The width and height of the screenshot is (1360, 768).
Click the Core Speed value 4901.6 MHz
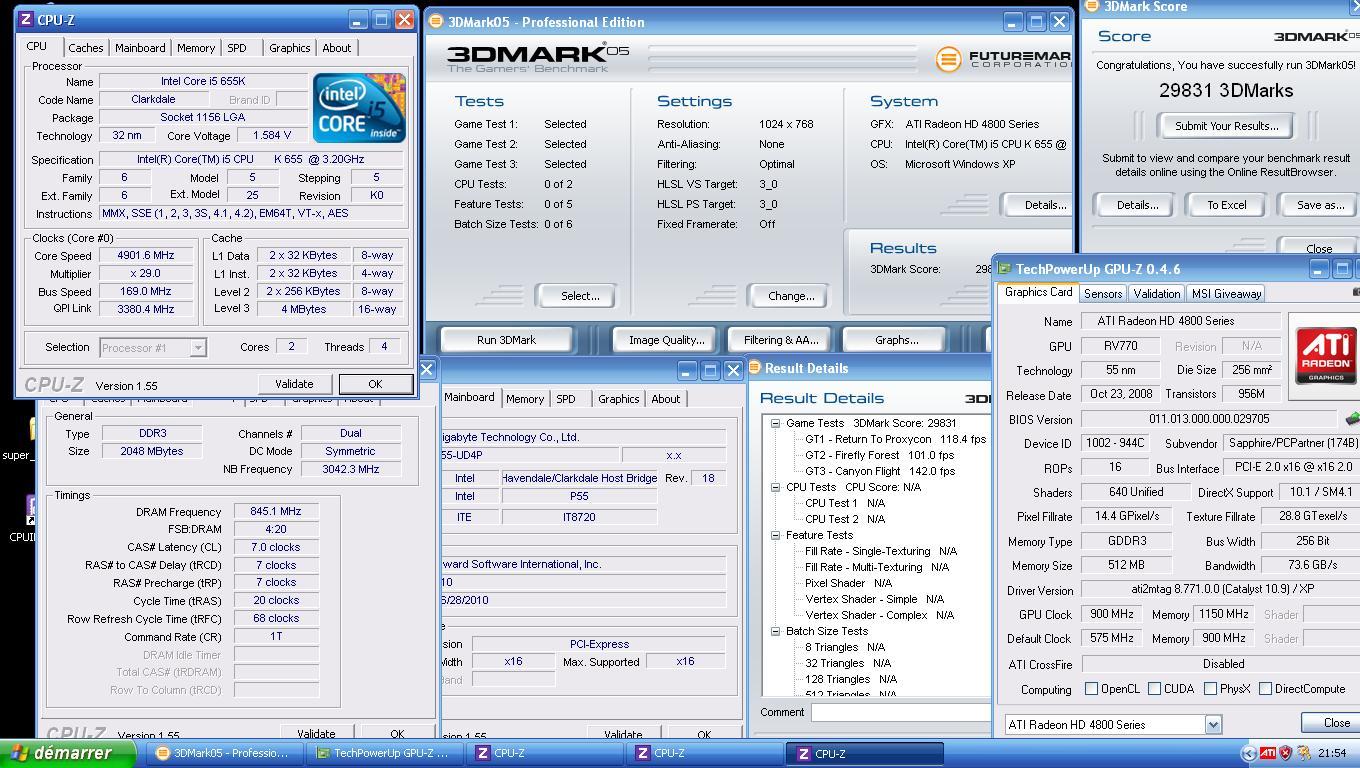[x=146, y=255]
